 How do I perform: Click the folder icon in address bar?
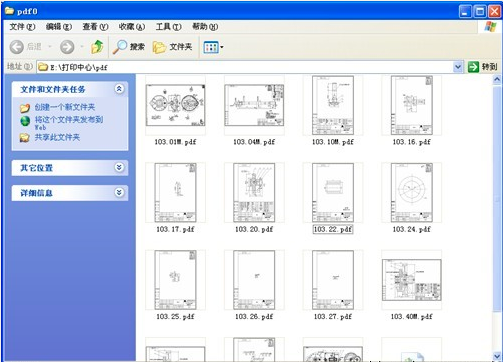(43, 67)
